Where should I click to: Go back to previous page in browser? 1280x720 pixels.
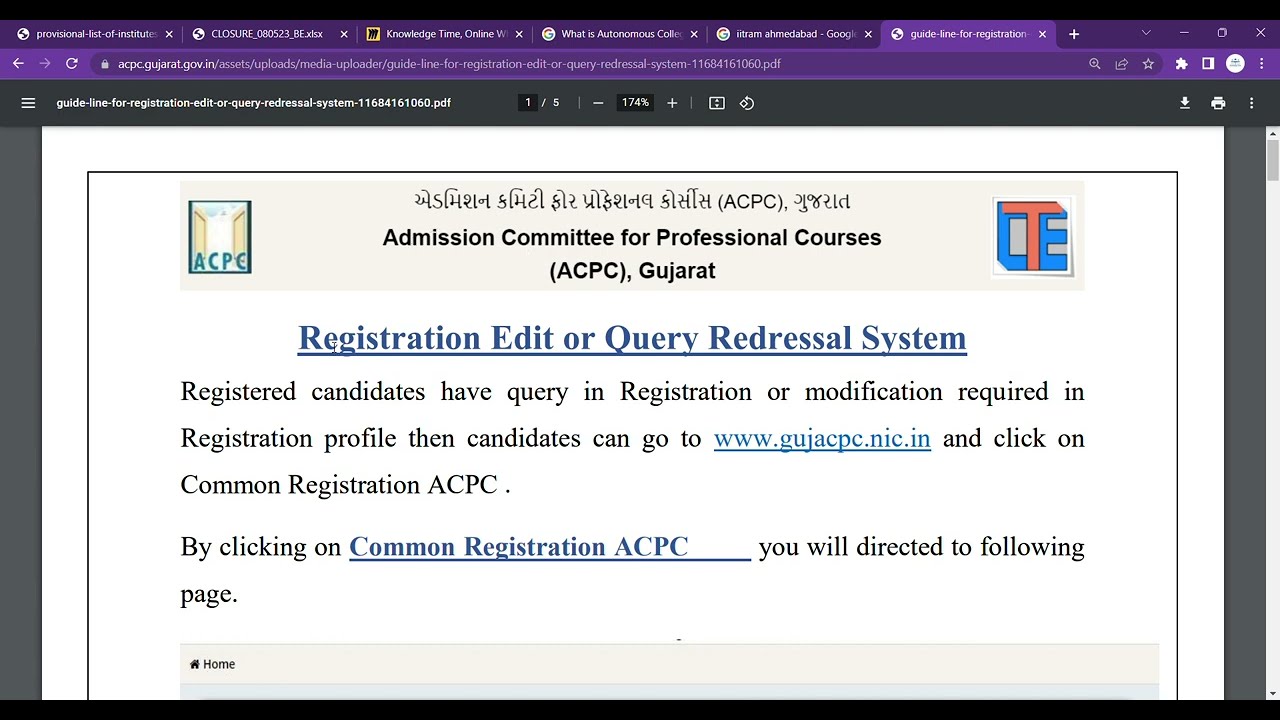18,63
